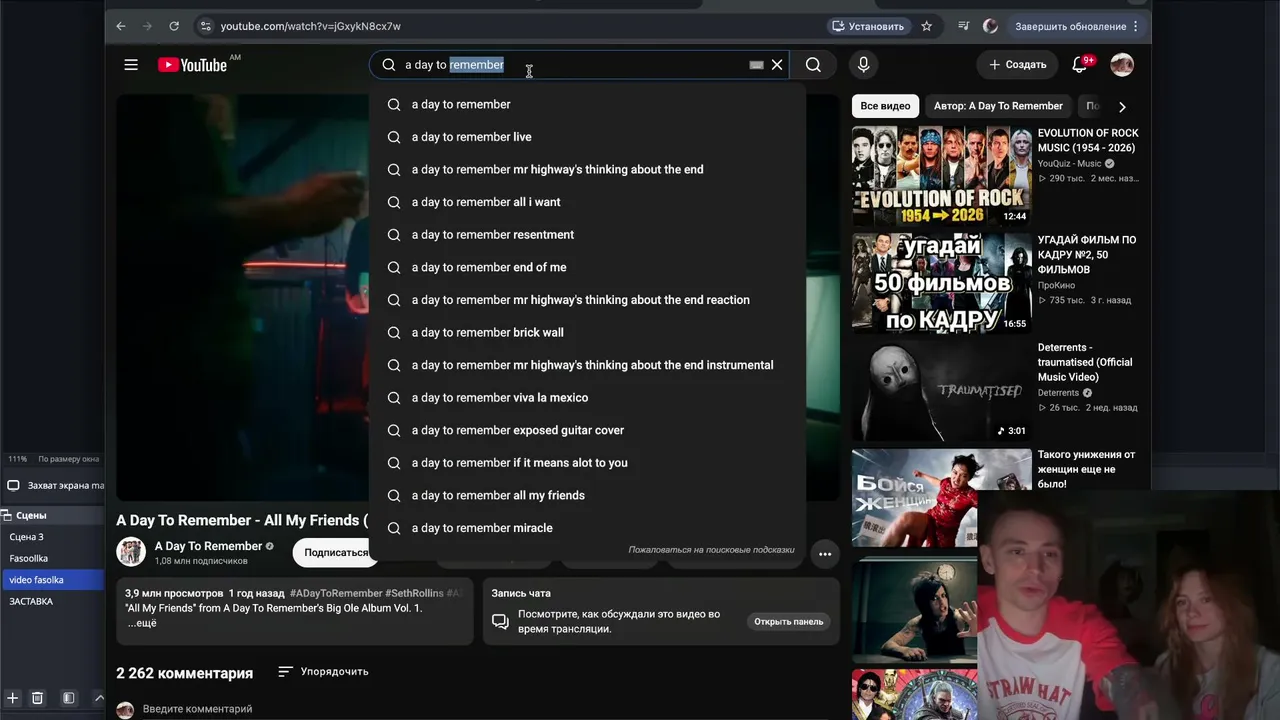
Task: Select suggestion ending in "the end instrumental"
Action: point(587,365)
